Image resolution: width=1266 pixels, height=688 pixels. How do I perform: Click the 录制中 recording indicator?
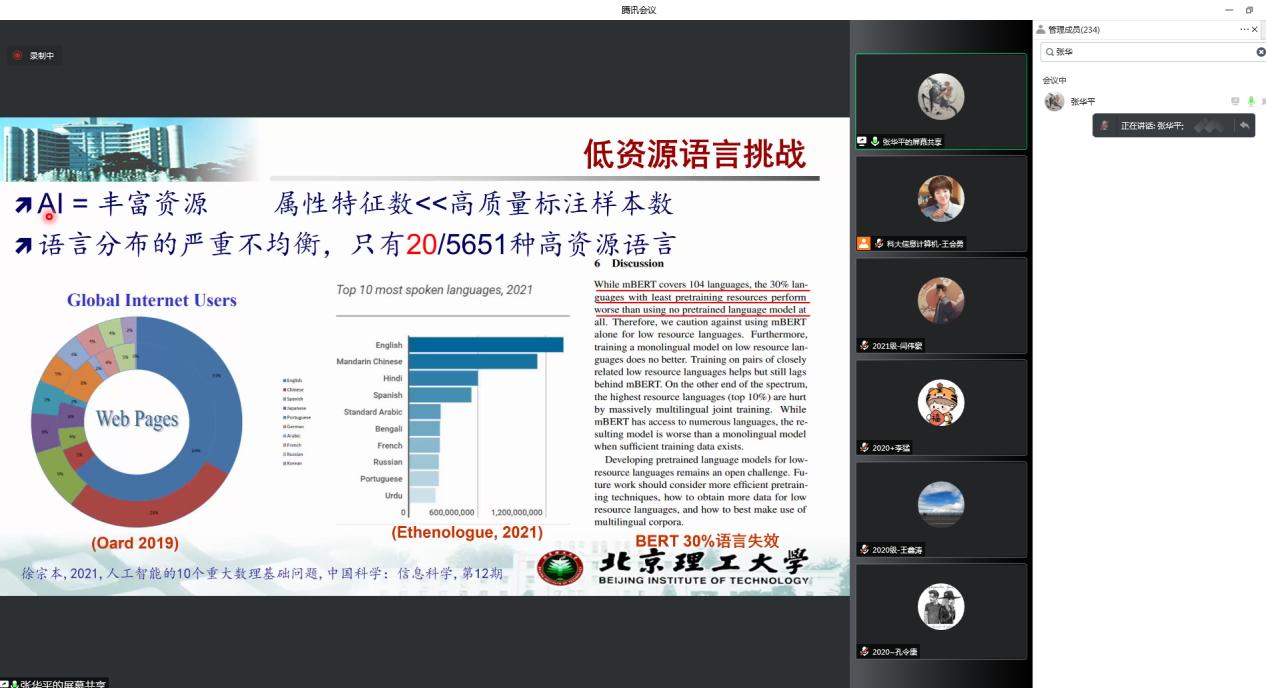tap(34, 56)
